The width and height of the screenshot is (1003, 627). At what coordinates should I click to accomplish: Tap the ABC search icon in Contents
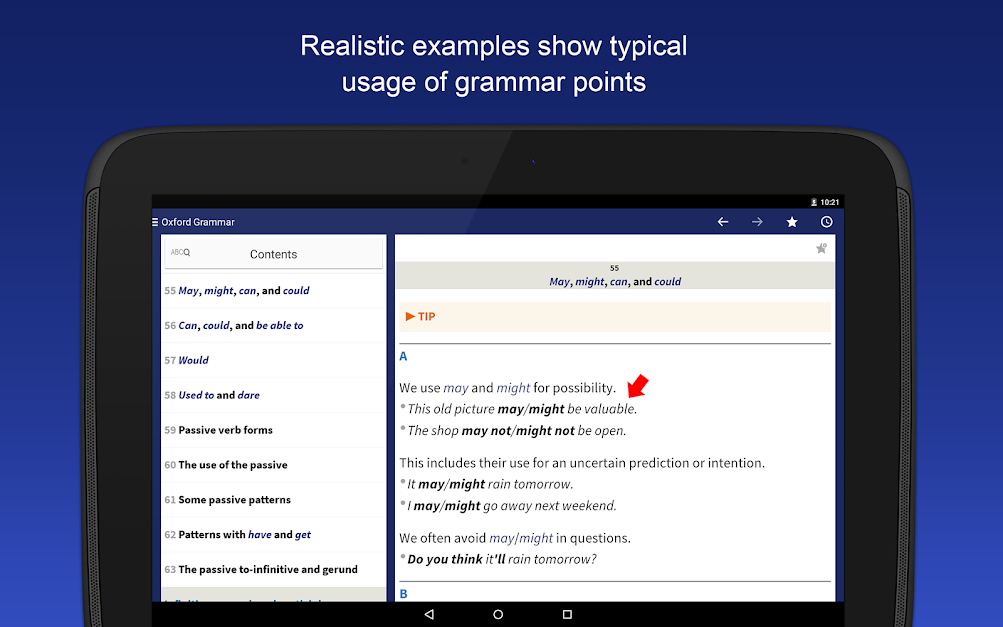pyautogui.click(x=180, y=252)
